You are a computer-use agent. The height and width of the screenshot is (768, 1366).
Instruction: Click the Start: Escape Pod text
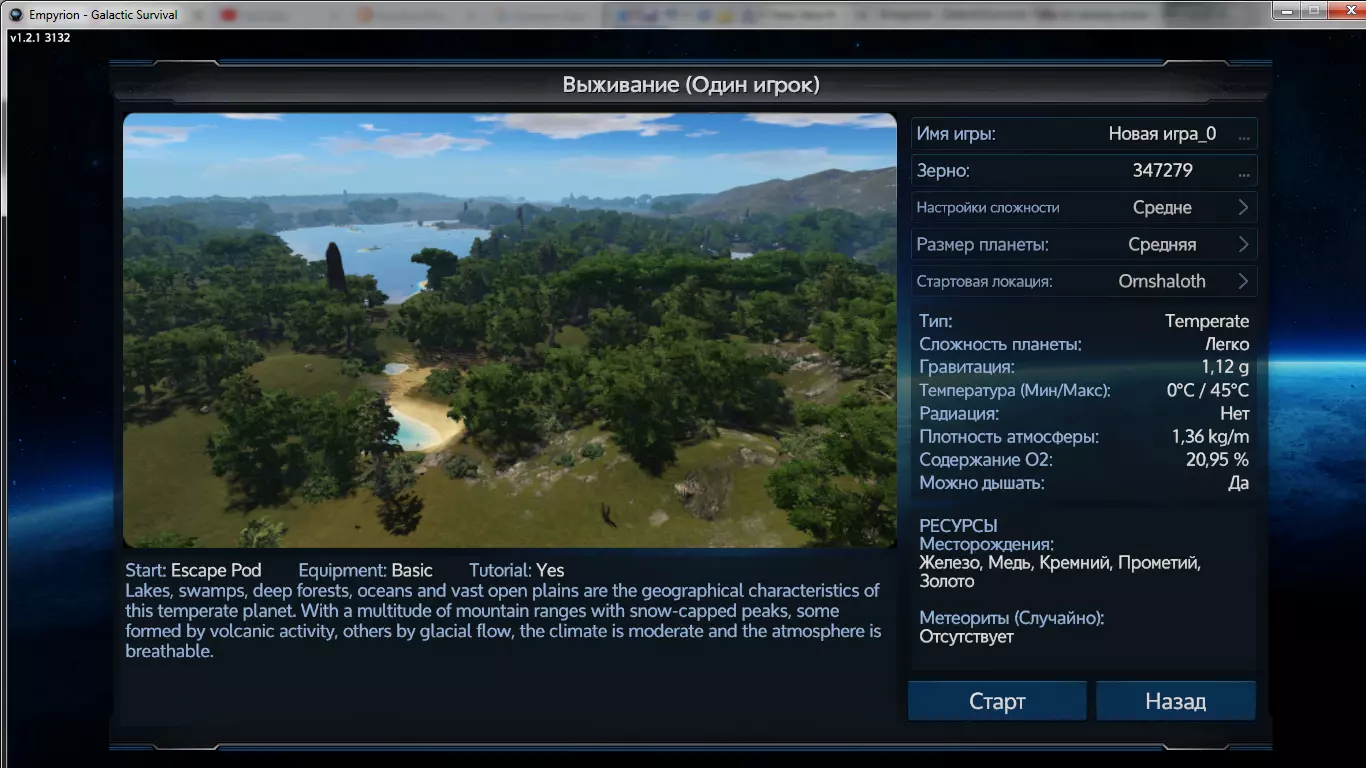193,571
